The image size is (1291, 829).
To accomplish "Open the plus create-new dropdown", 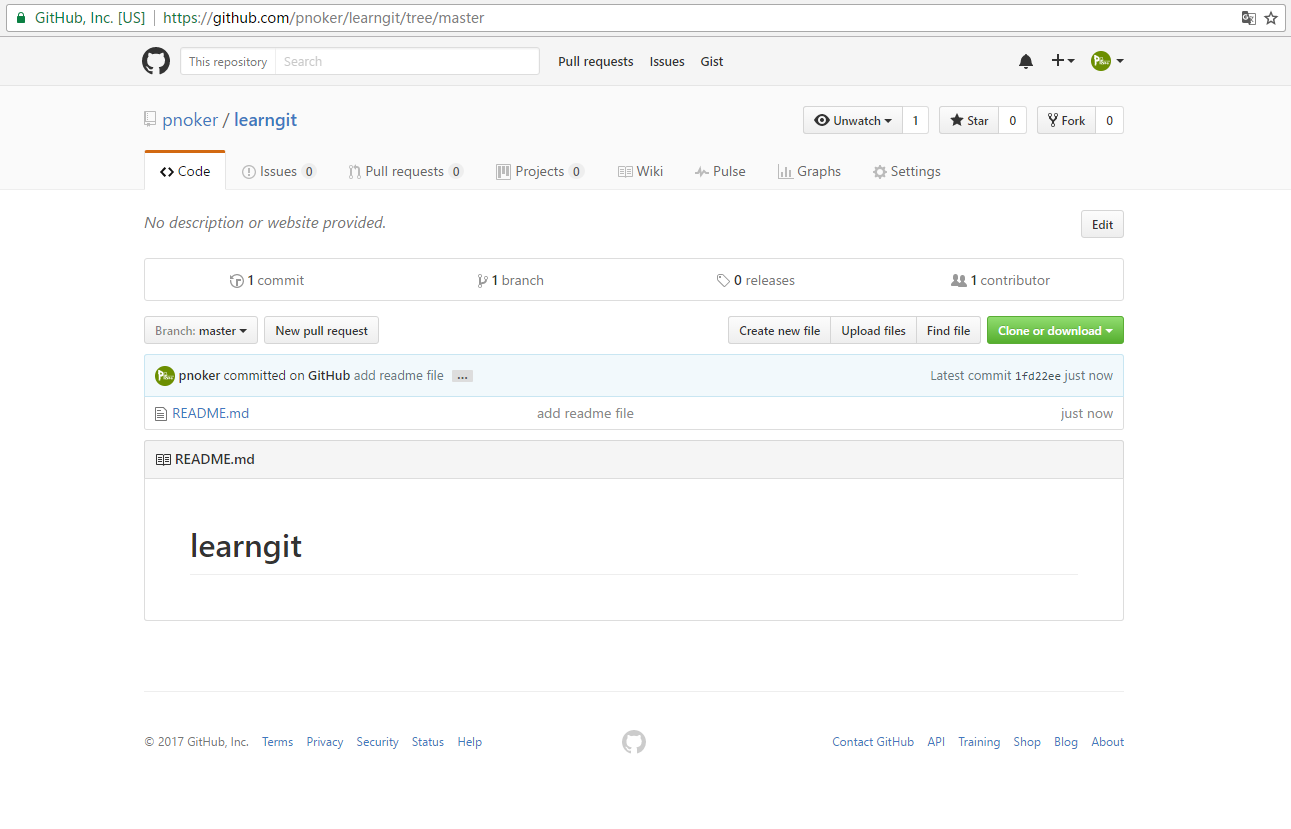I will 1063,61.
